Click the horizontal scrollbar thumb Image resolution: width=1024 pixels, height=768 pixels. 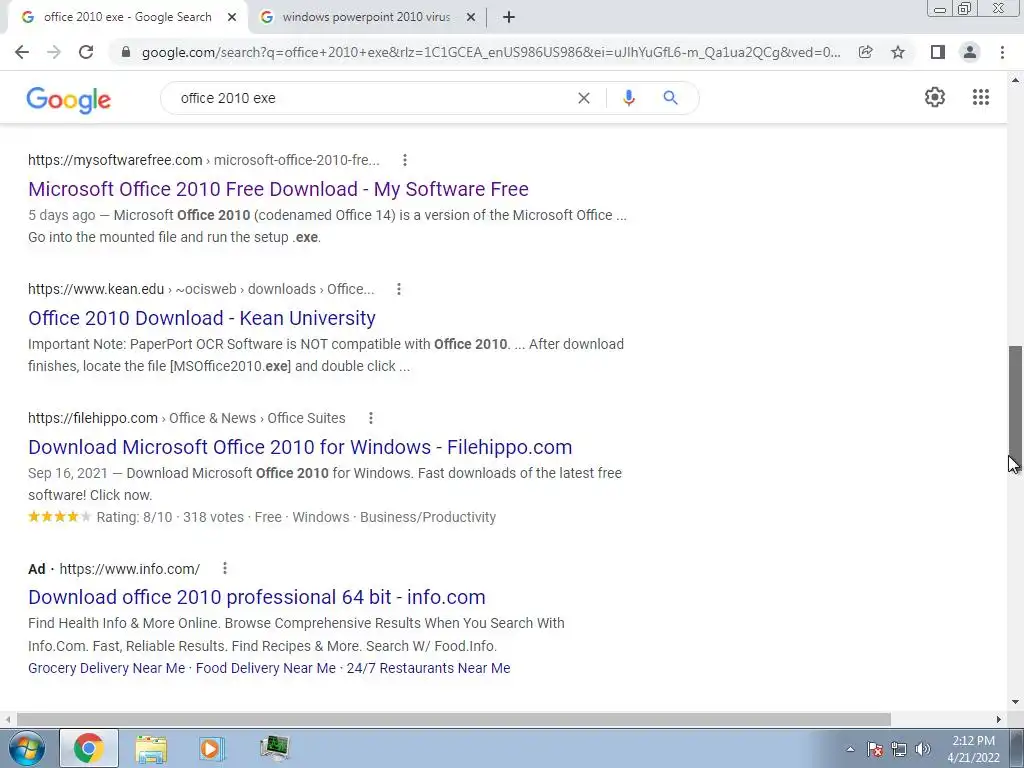click(454, 719)
